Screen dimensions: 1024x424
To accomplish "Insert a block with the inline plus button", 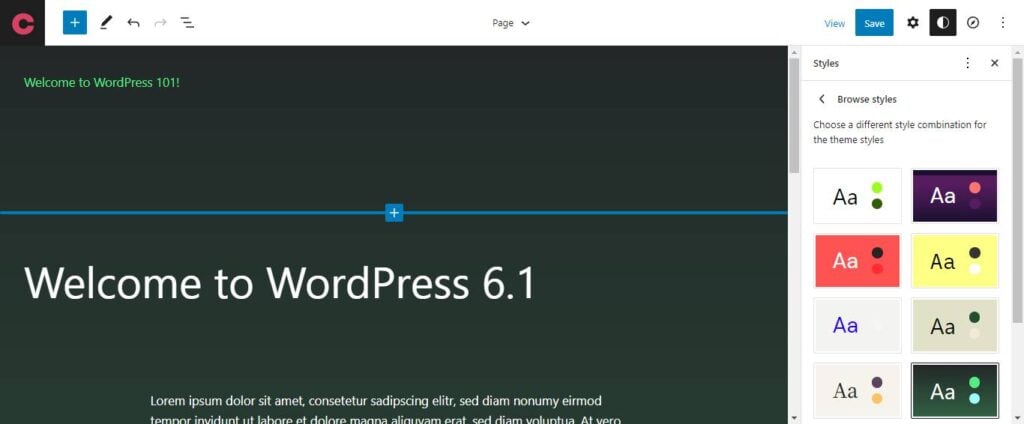I will coord(394,213).
